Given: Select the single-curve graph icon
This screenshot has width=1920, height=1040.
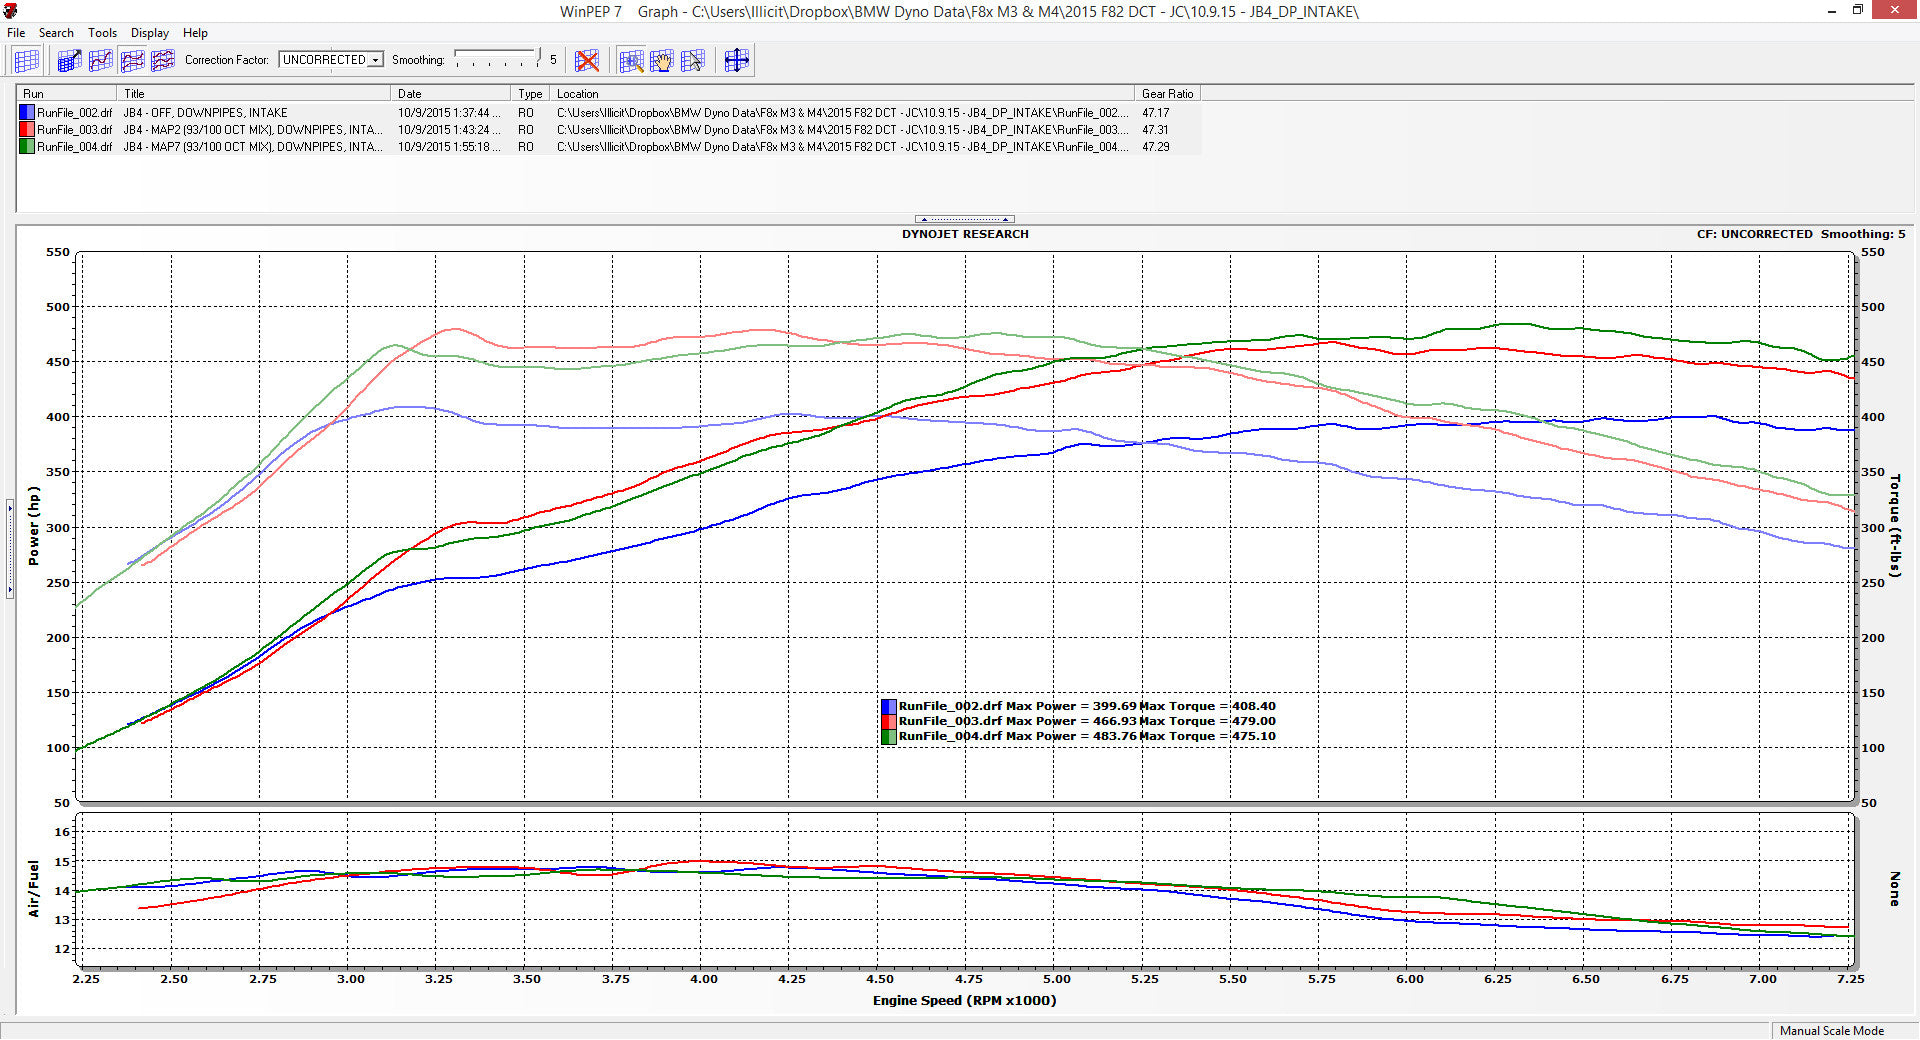Looking at the screenshot, I should click(x=101, y=61).
